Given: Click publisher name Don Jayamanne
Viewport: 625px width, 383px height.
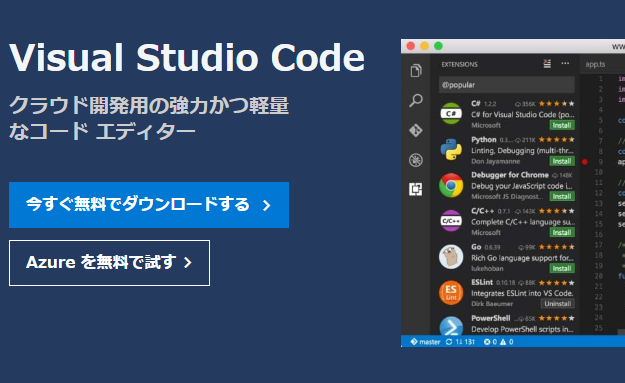Looking at the screenshot, I should click(x=495, y=161).
